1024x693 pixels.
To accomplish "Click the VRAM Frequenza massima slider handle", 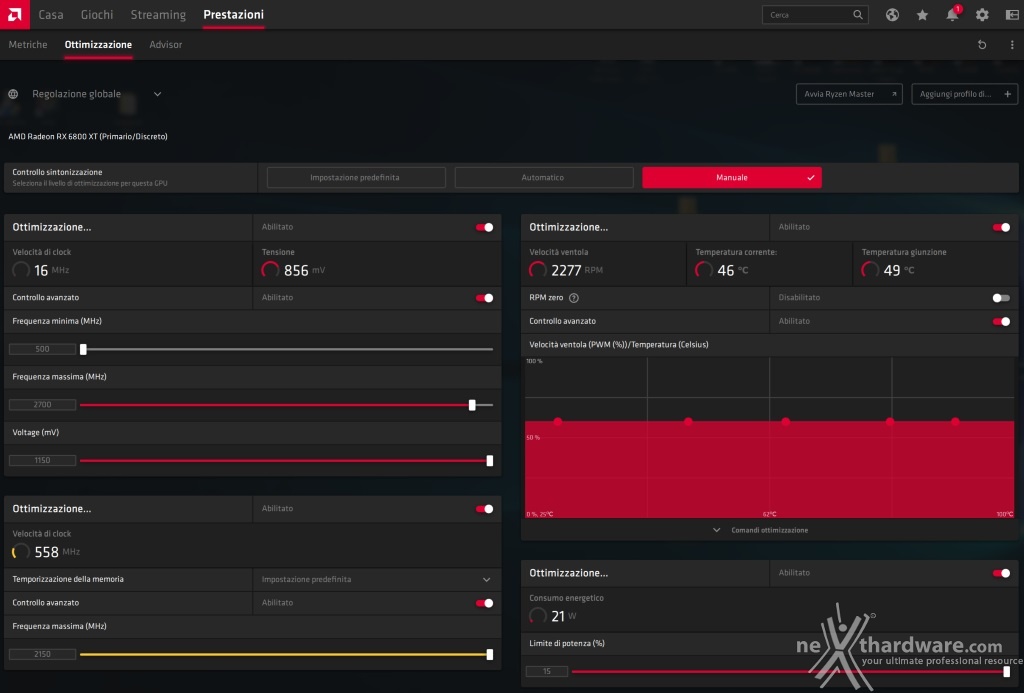I will click(490, 654).
